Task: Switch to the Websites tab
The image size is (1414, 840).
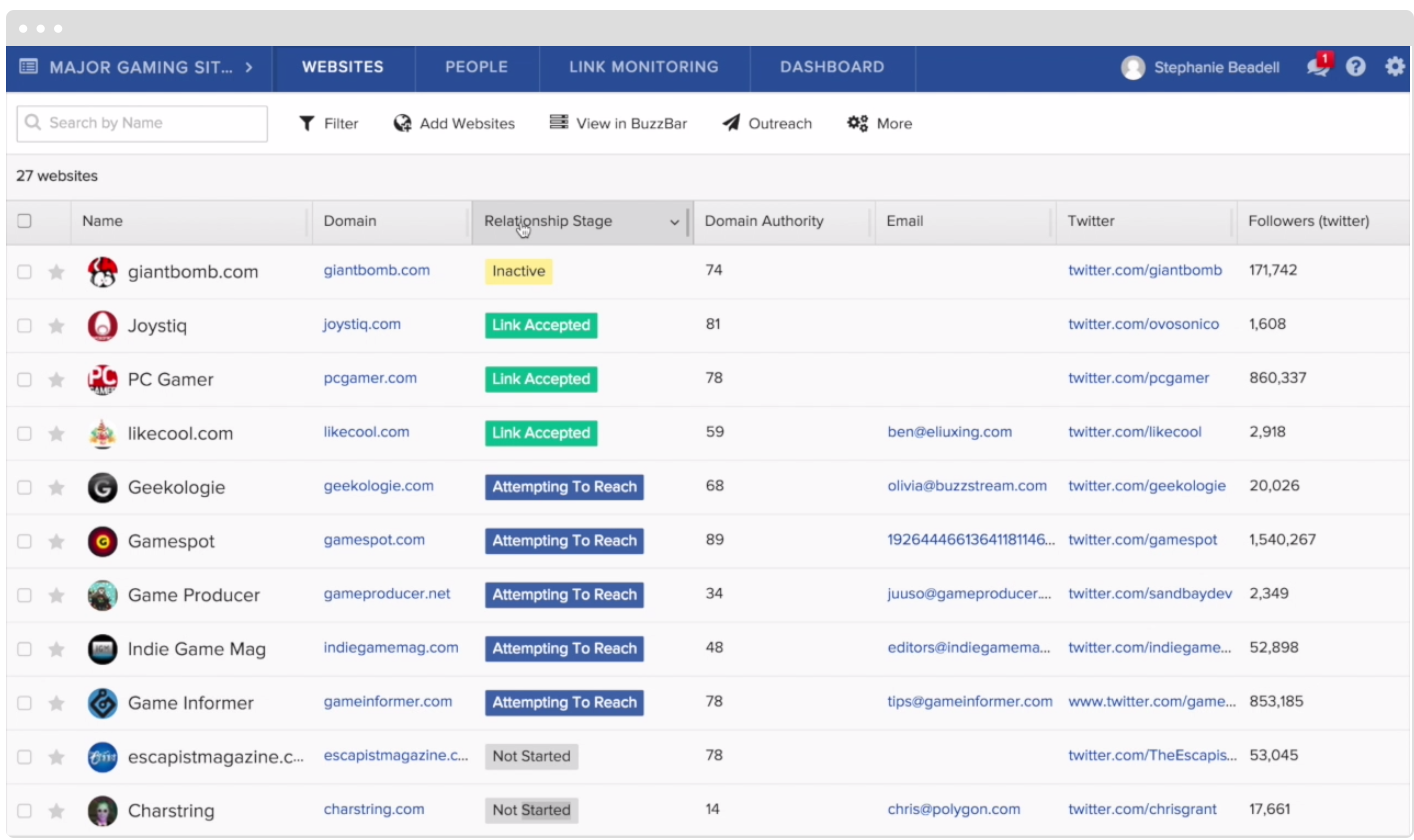Action: pyautogui.click(x=343, y=68)
